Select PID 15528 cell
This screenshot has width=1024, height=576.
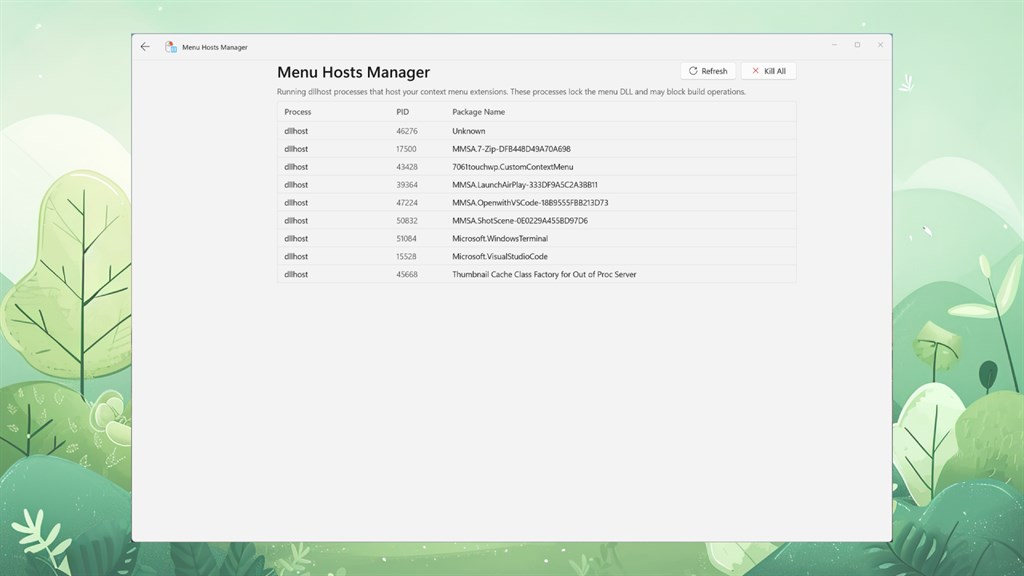pos(406,257)
